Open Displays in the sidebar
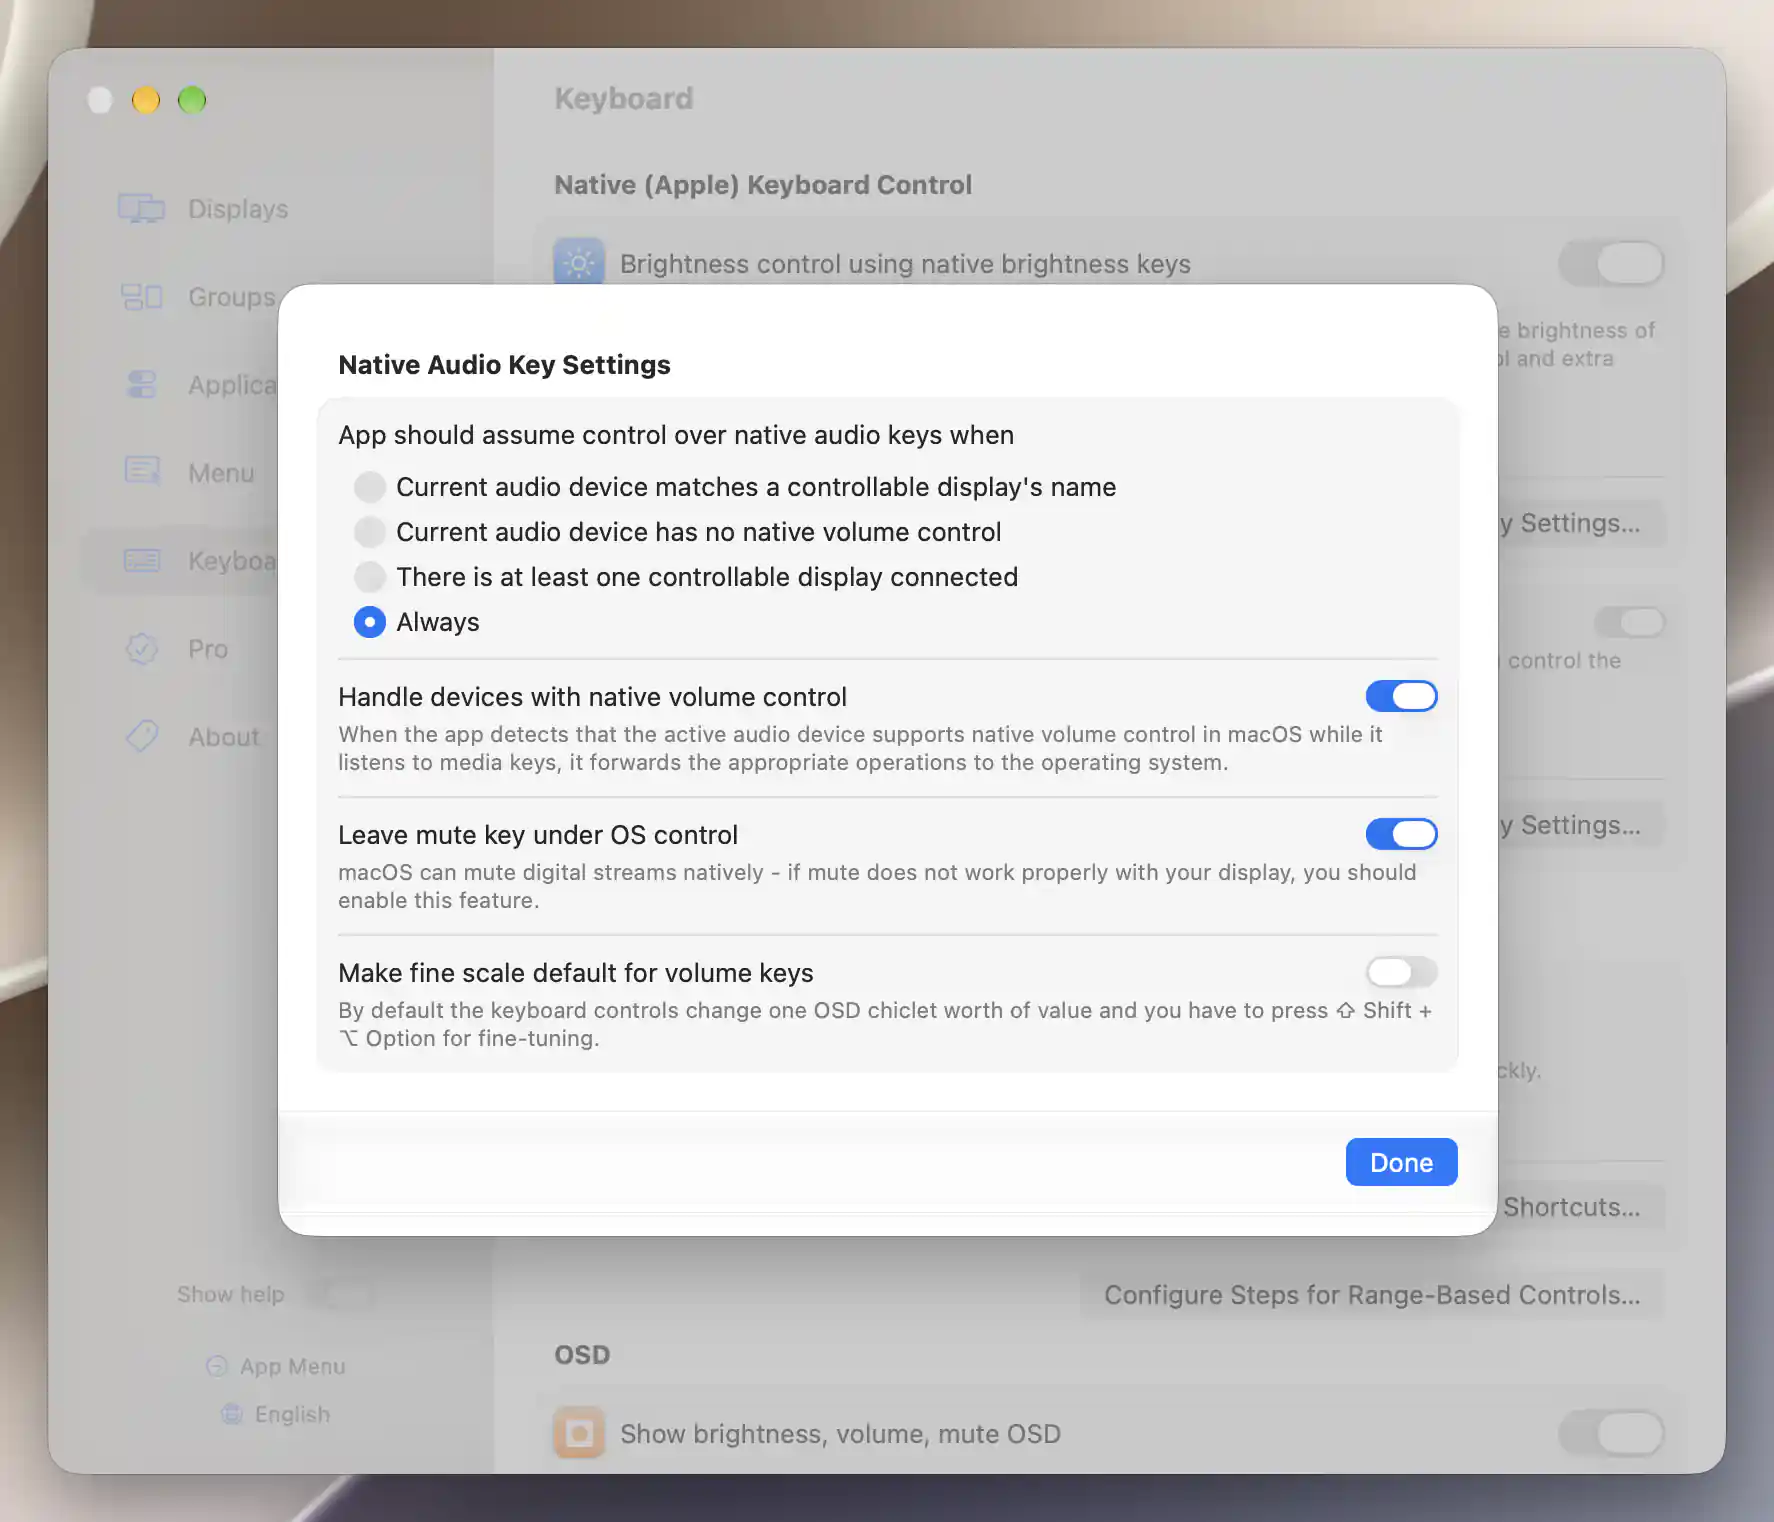Screen dimensions: 1774x1522 (x=238, y=209)
